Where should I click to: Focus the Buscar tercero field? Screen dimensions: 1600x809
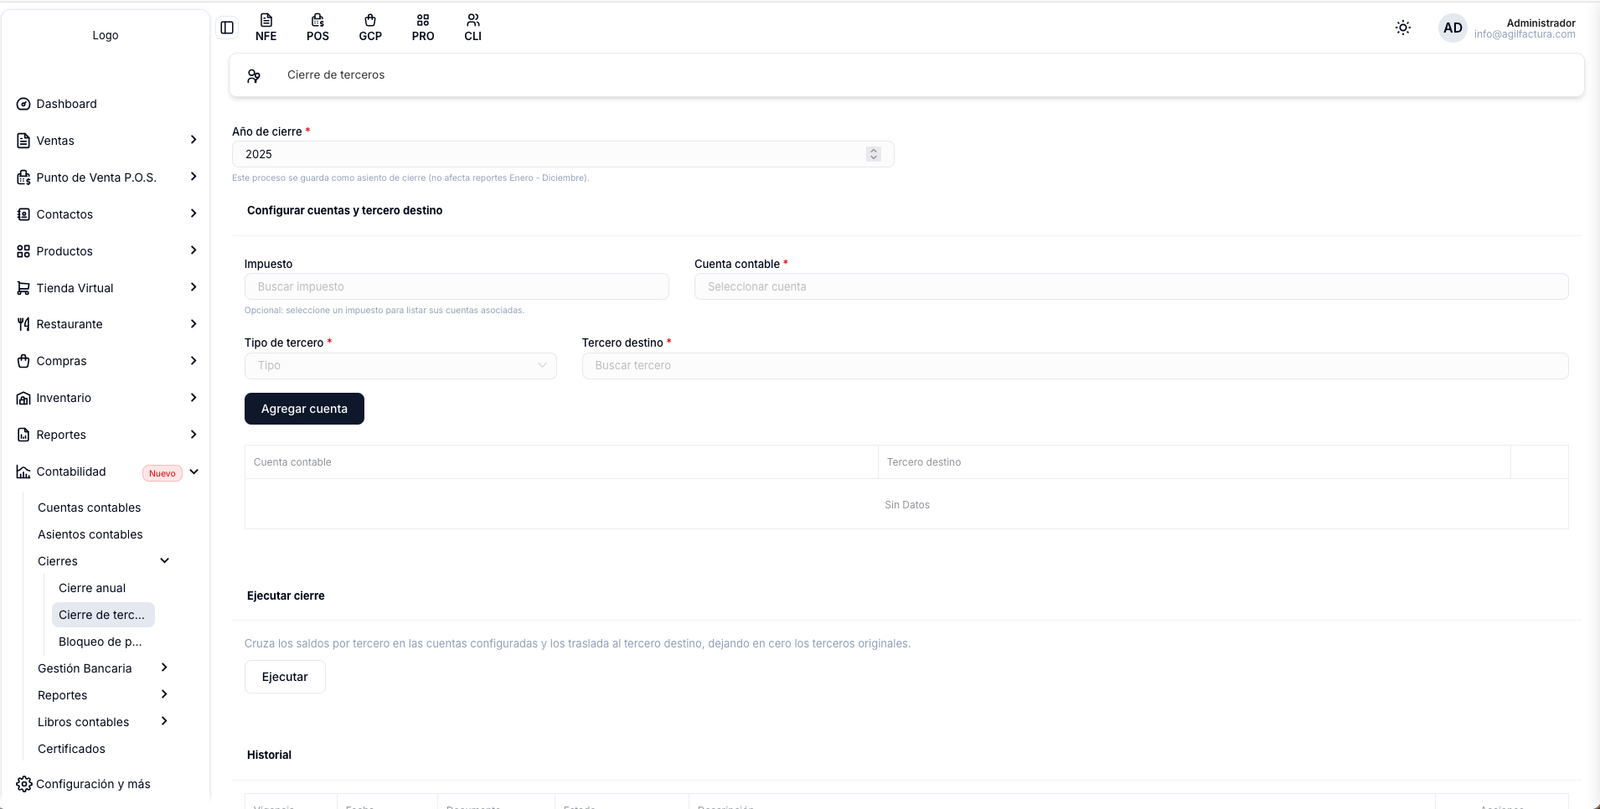[x=1075, y=366]
